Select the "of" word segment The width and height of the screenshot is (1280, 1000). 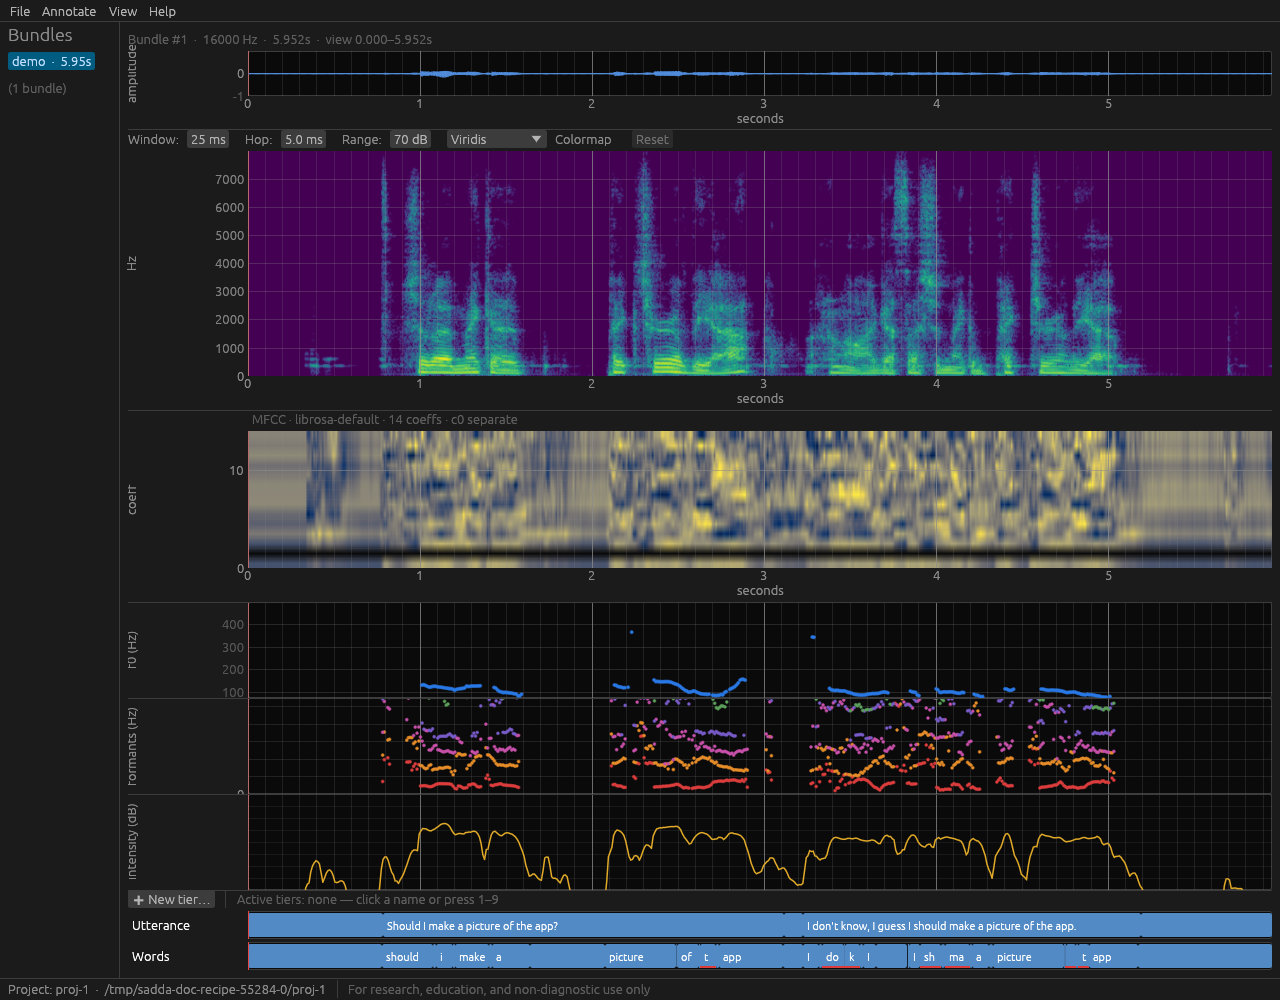pyautogui.click(x=688, y=957)
